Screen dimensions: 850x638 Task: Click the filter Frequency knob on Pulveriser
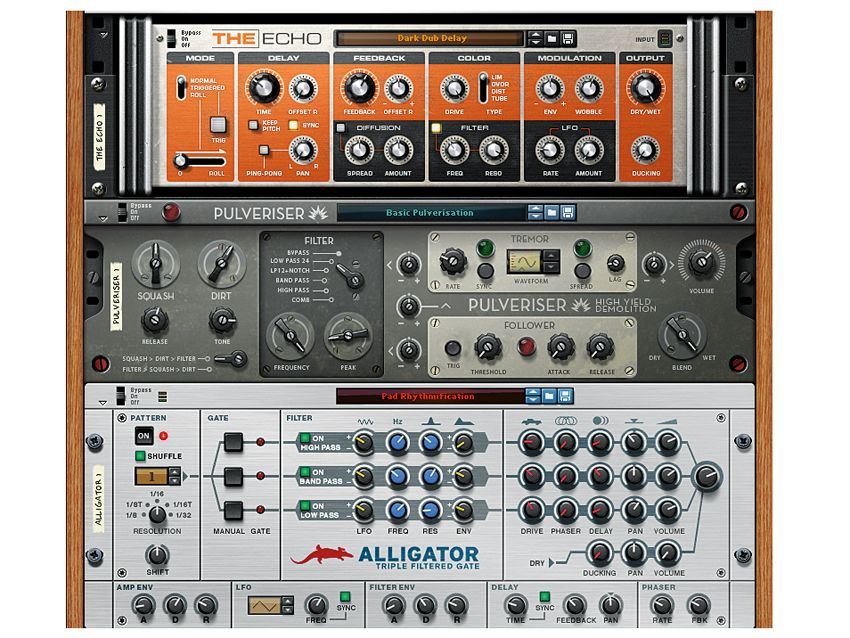pyautogui.click(x=291, y=337)
